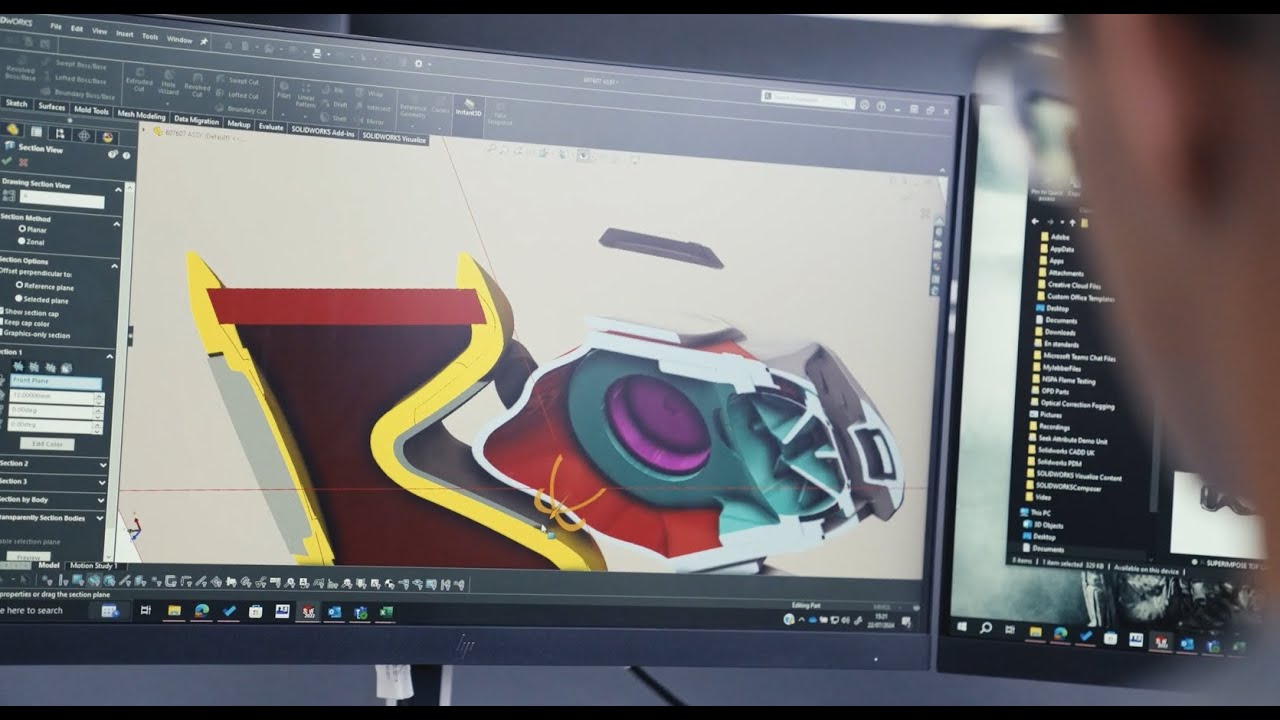Image resolution: width=1280 pixels, height=720 pixels.
Task: Toggle Keep cap color checkbox
Action: tap(27, 323)
